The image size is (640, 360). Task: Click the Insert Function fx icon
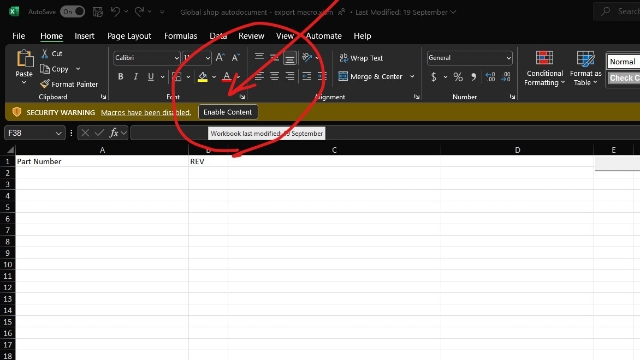(114, 133)
